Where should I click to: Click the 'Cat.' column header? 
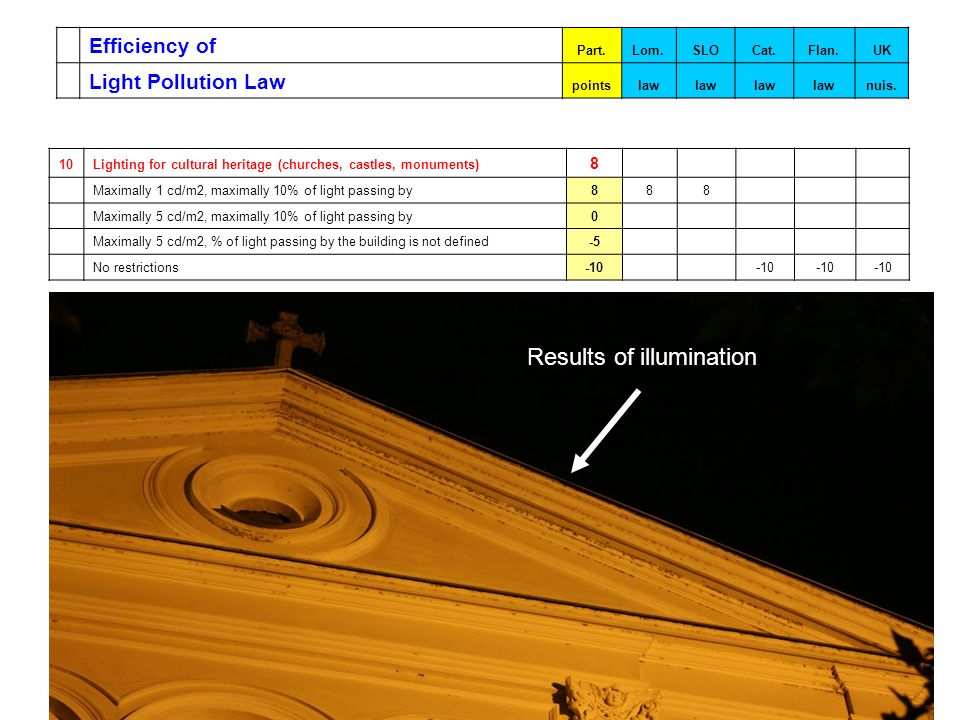[x=764, y=45]
